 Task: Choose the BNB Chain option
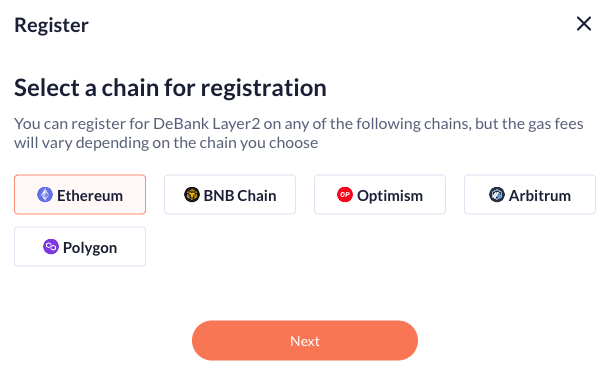click(x=230, y=194)
